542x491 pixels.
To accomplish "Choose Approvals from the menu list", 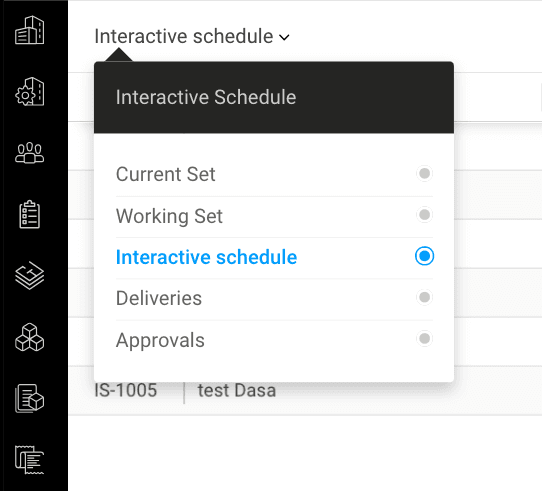I will (160, 340).
